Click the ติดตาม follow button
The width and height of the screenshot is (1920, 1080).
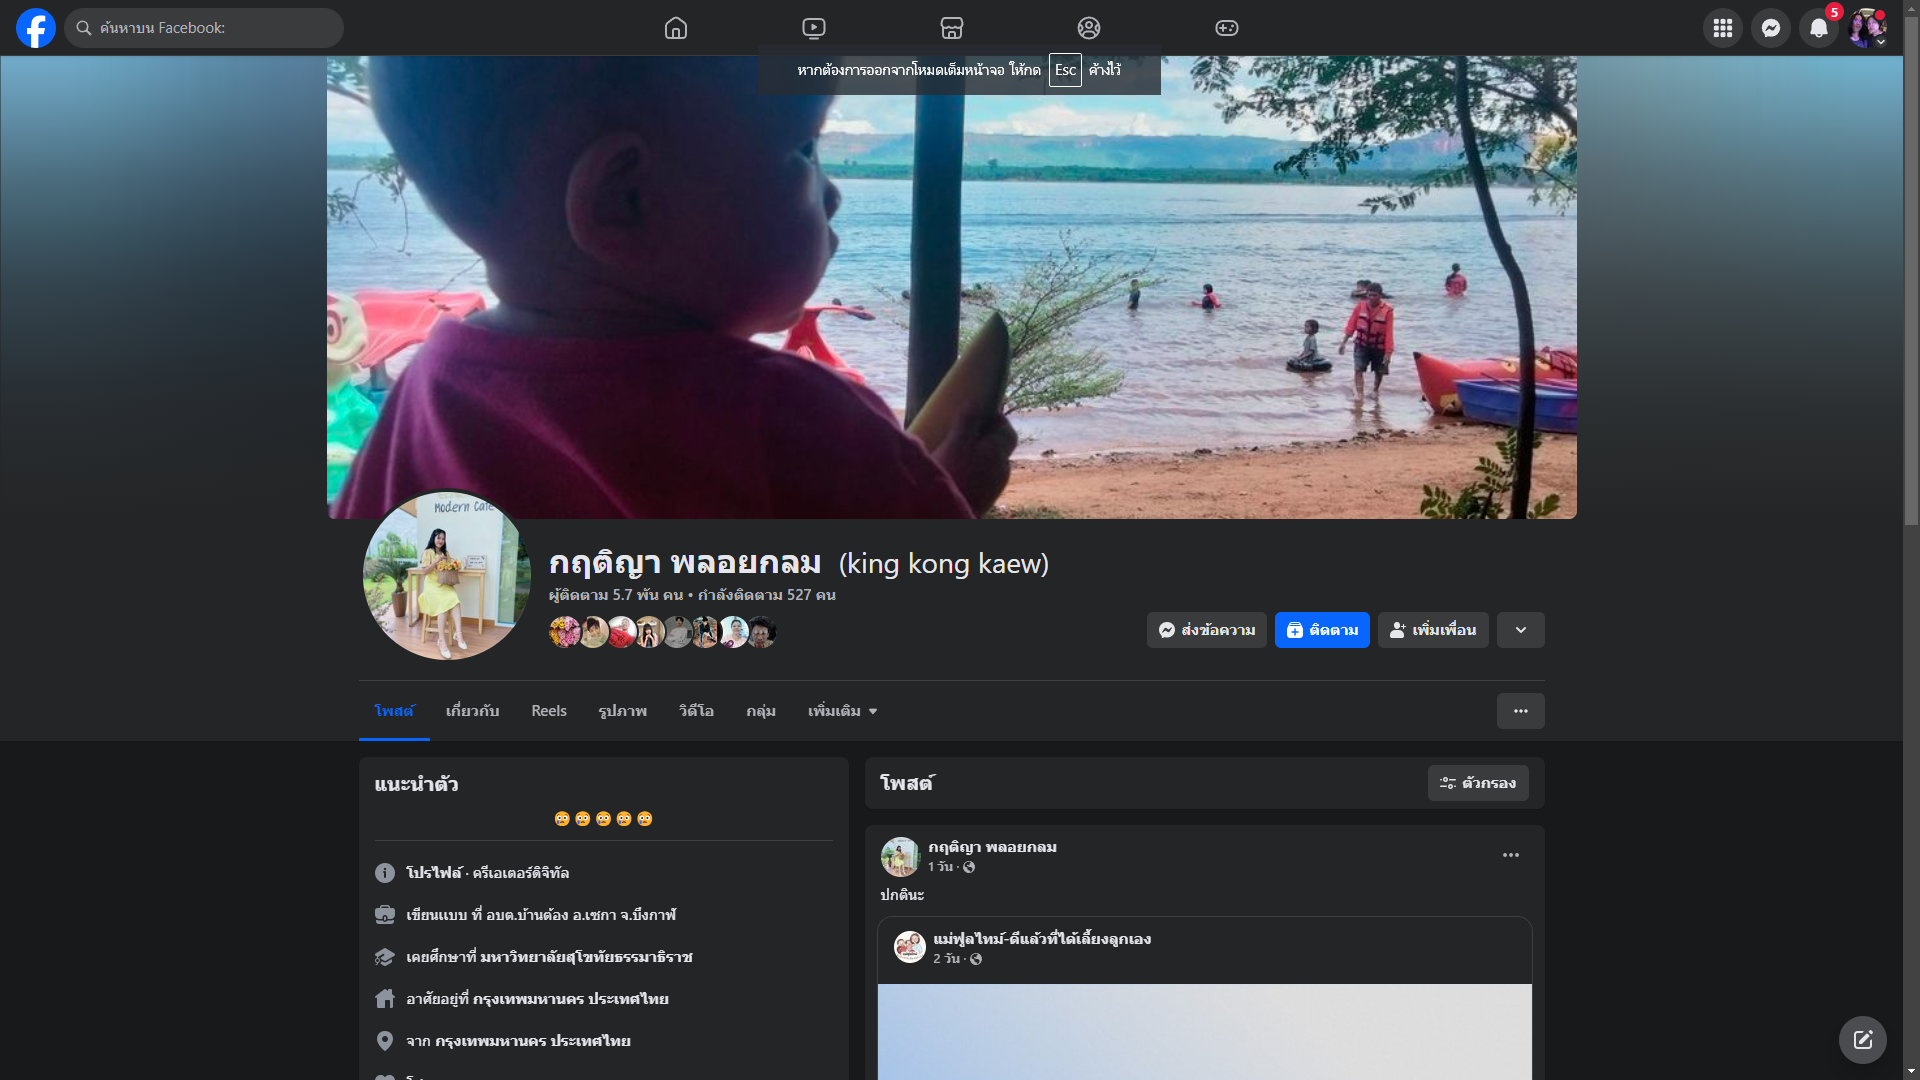(x=1321, y=630)
